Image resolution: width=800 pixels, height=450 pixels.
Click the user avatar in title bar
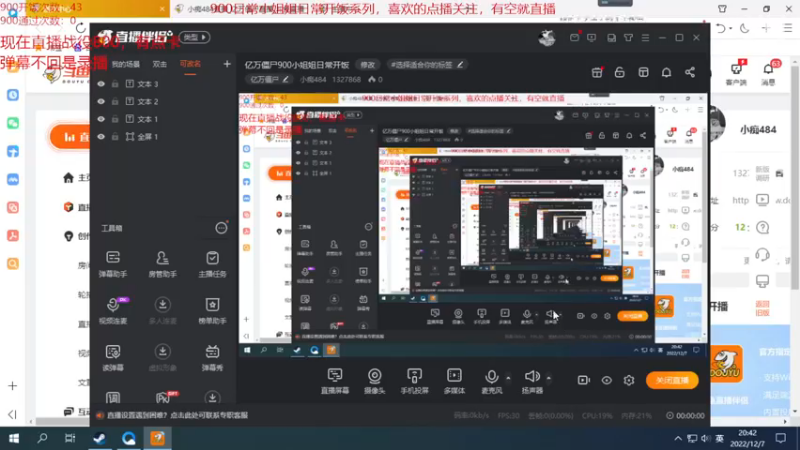tap(547, 38)
